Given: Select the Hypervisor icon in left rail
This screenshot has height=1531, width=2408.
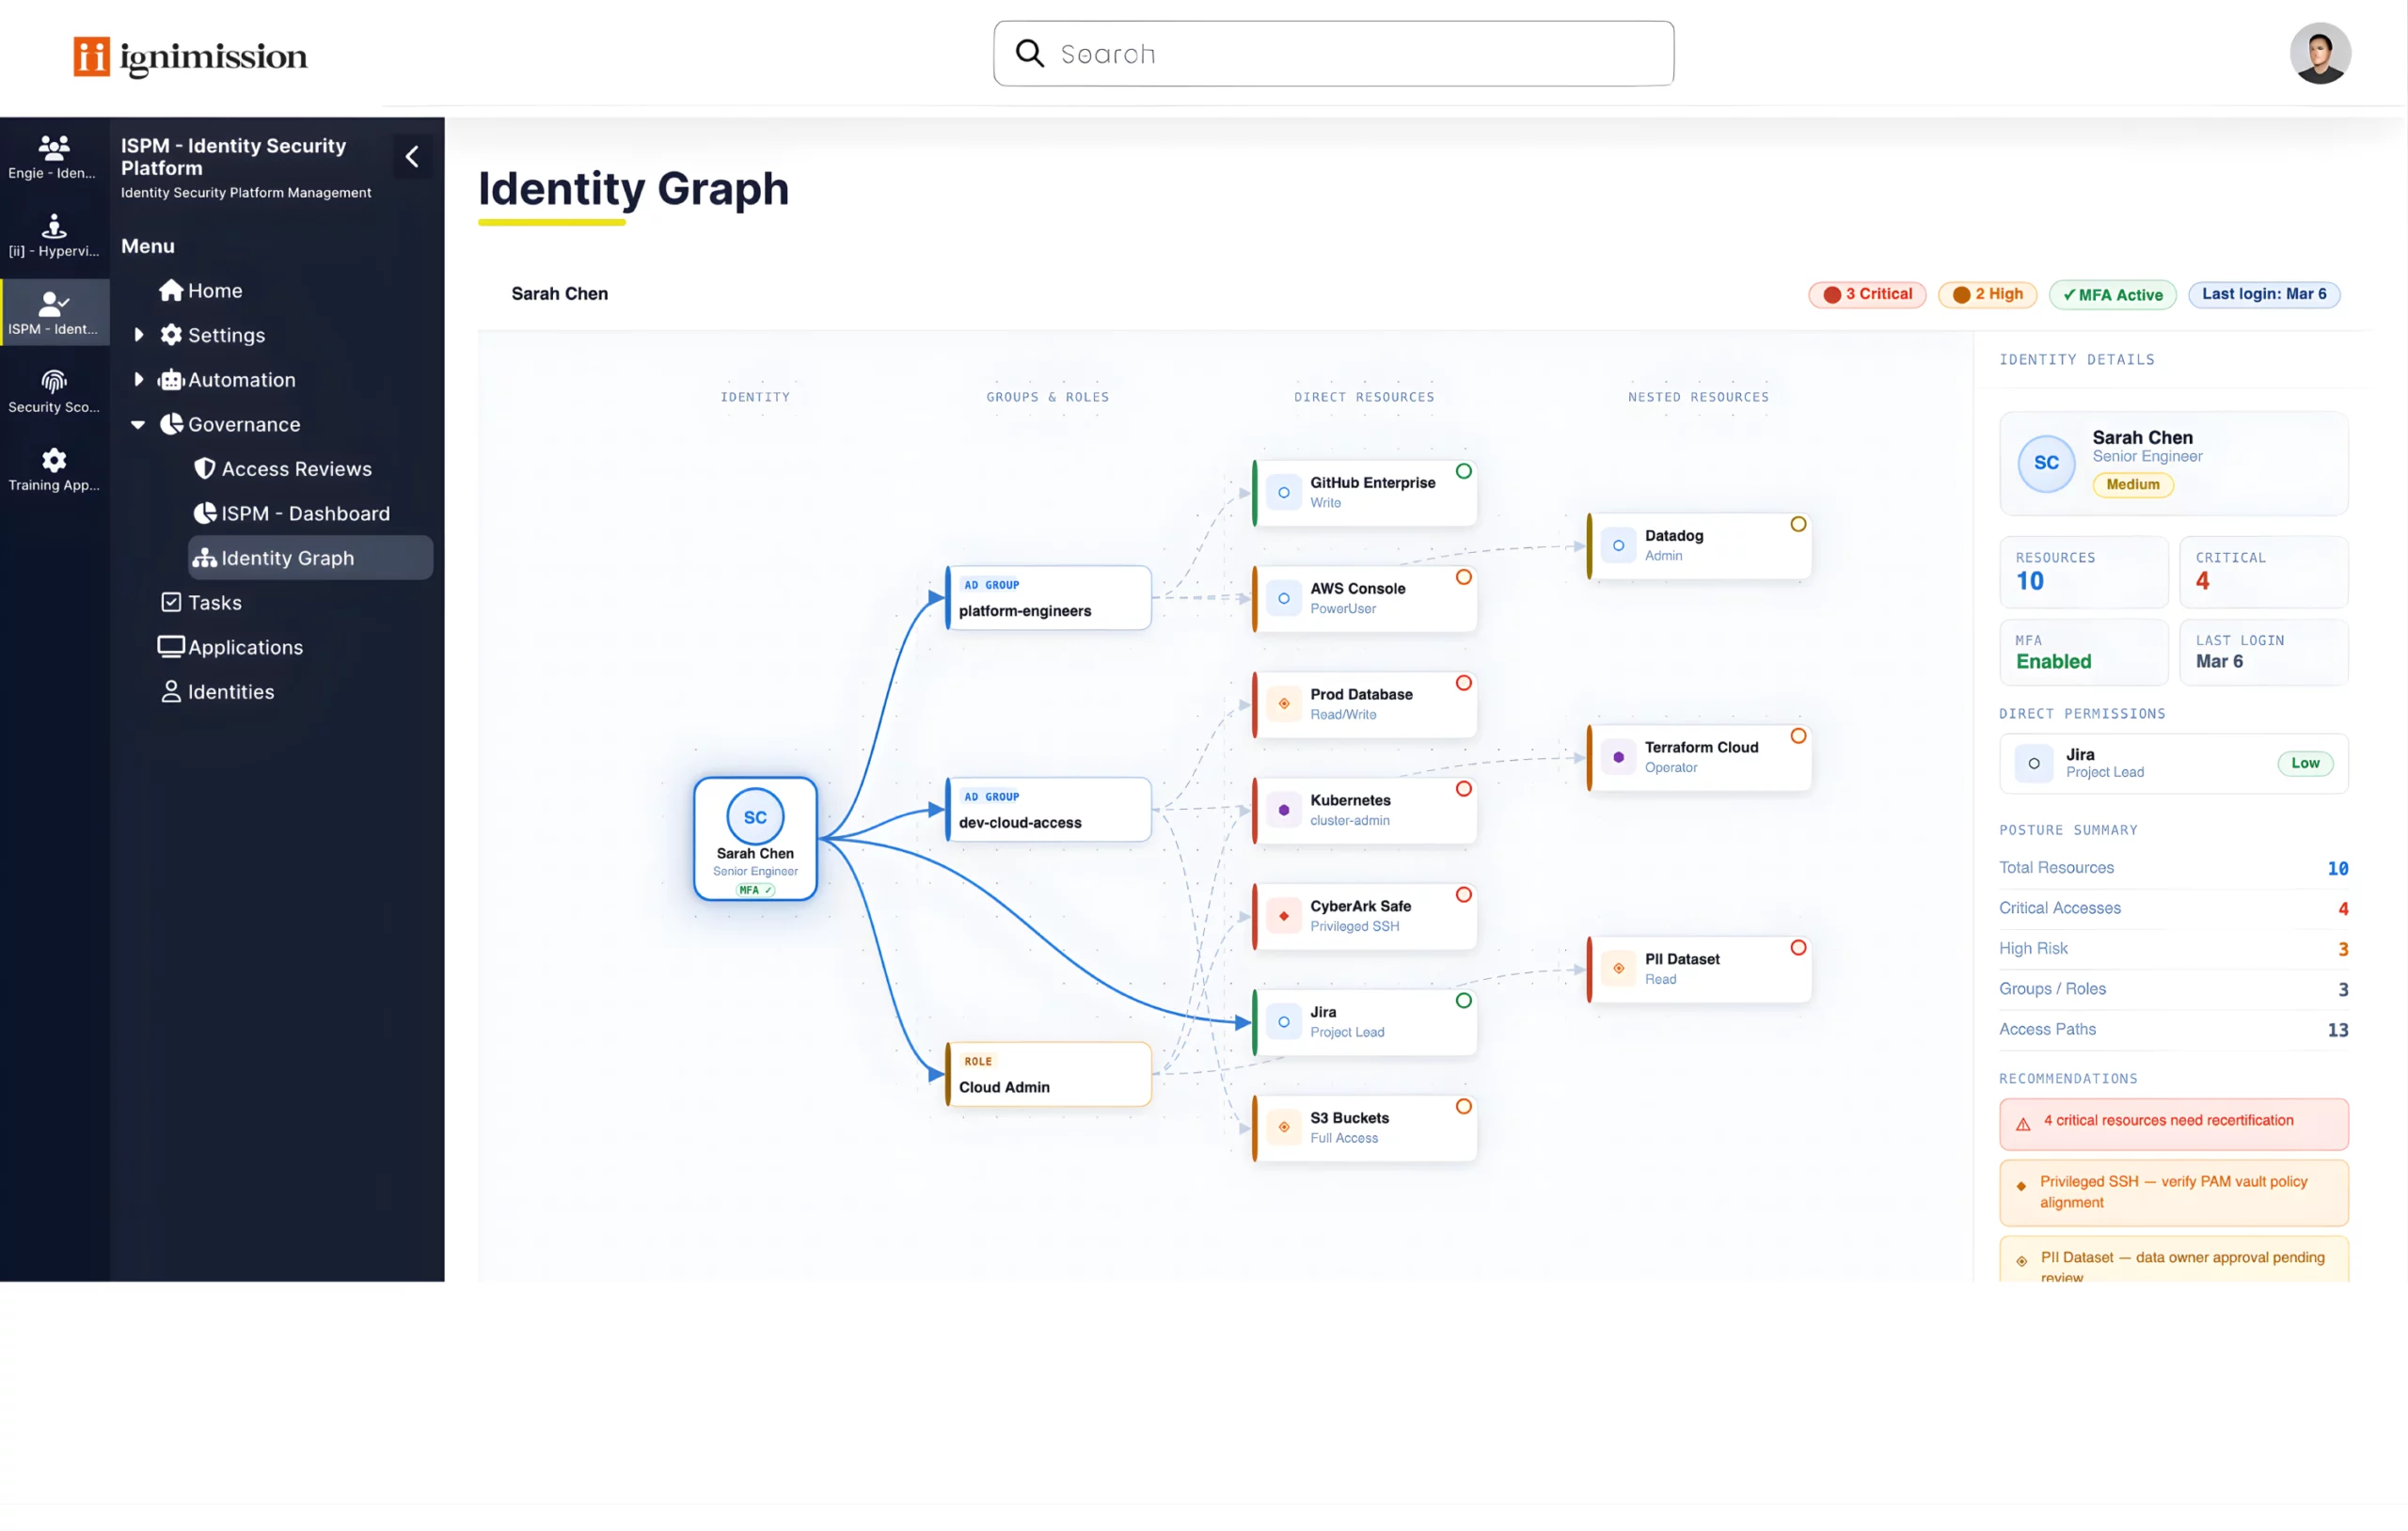Looking at the screenshot, I should (x=54, y=226).
